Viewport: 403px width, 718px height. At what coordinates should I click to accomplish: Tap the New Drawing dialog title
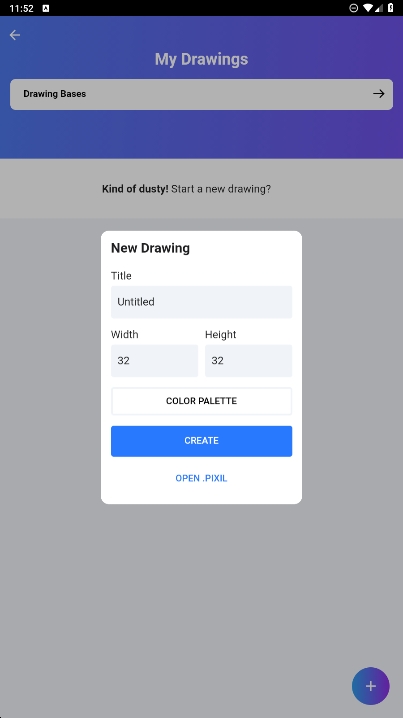[150, 248]
